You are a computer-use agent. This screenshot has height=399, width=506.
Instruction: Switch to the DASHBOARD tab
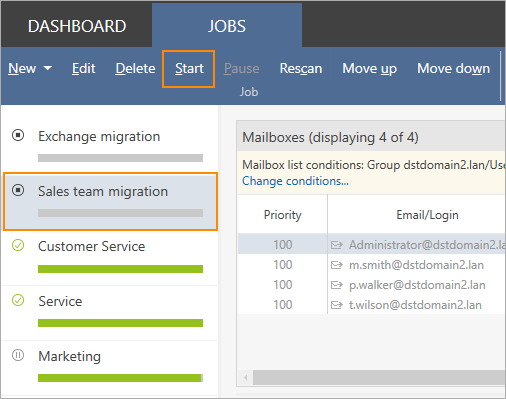tap(77, 26)
